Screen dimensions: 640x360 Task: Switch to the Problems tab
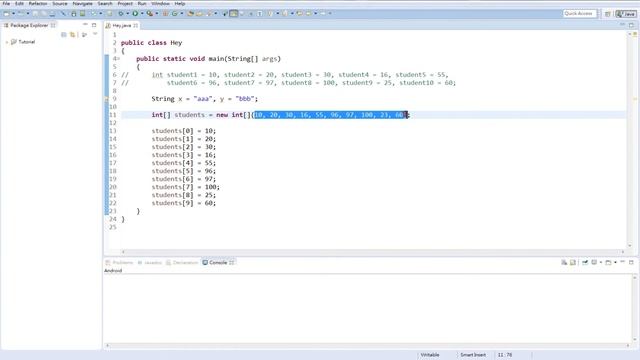[x=120, y=262]
